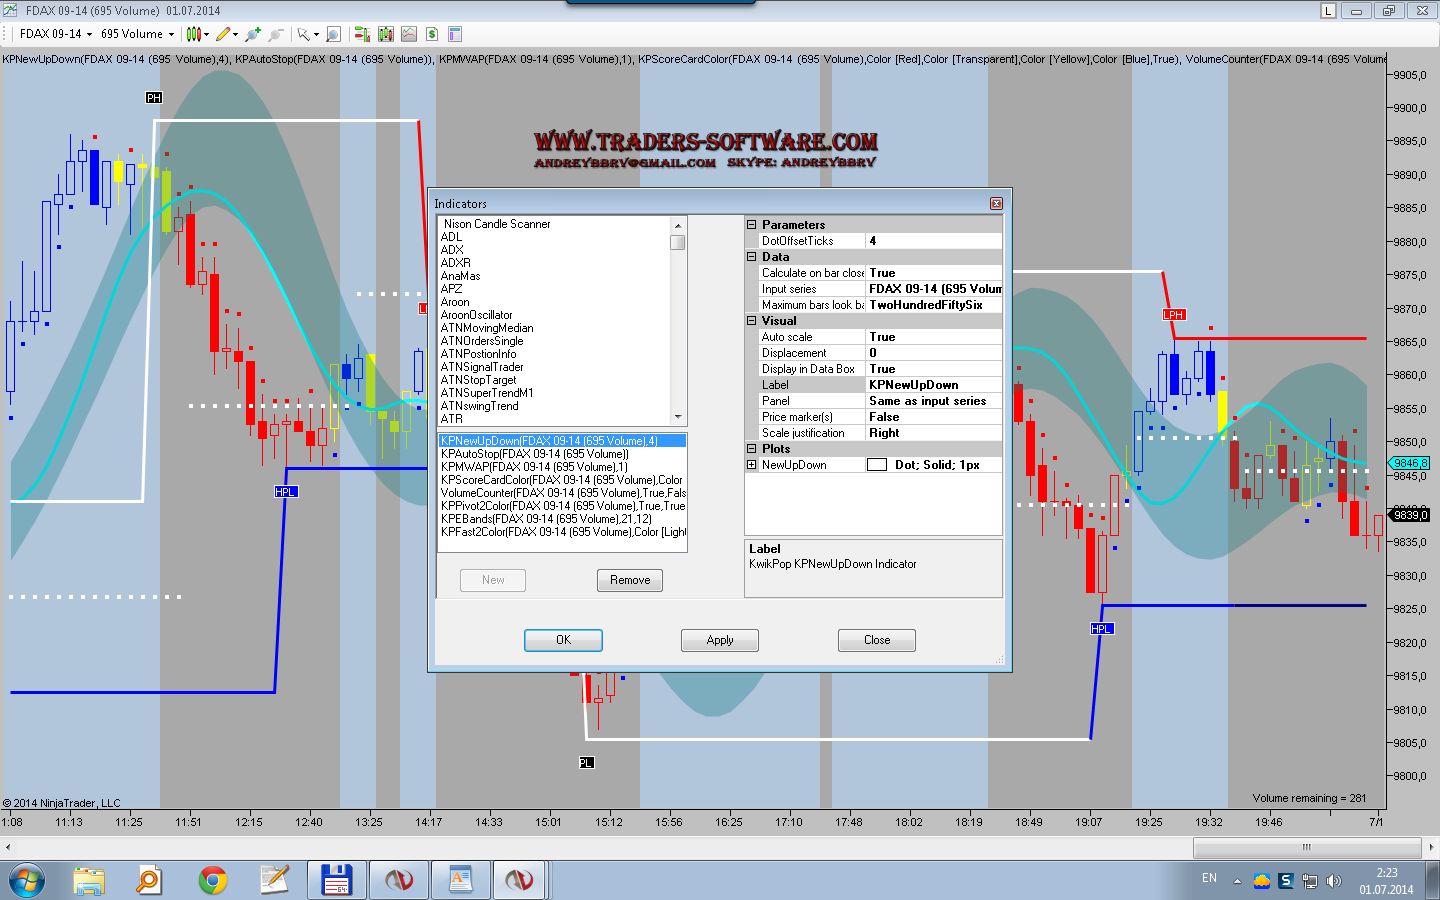Image resolution: width=1440 pixels, height=900 pixels.
Task: Collapse the Visual property section
Action: coord(752,321)
